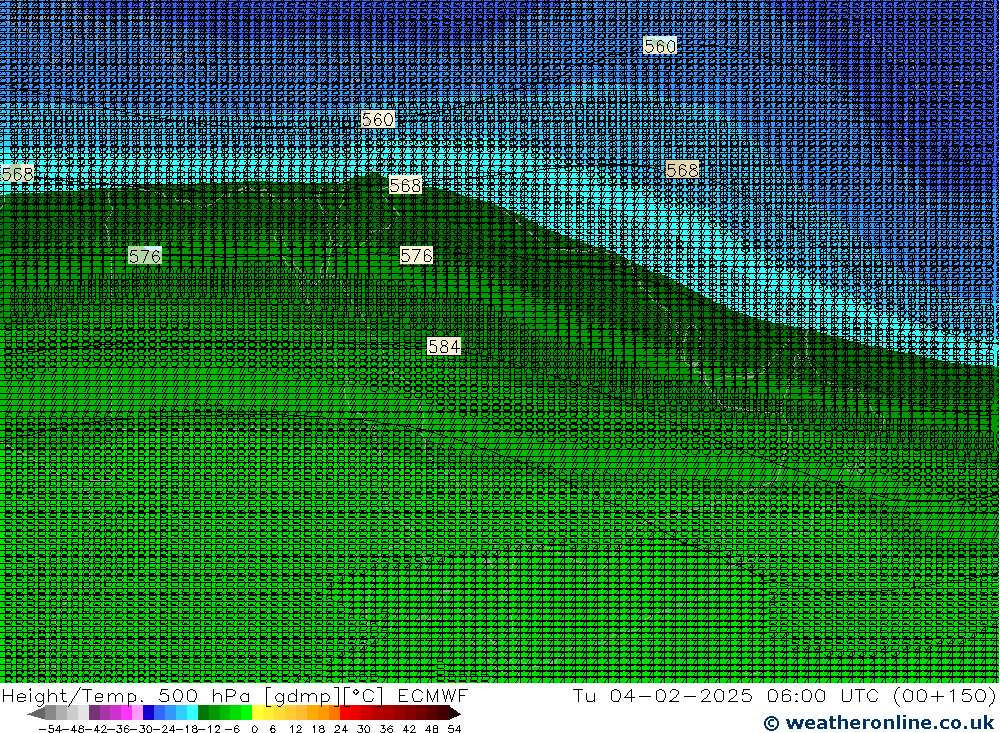Image resolution: width=1000 pixels, height=733 pixels.
Task: Click the forecast date 'Tu 04-02-2025'
Action: (x=663, y=695)
